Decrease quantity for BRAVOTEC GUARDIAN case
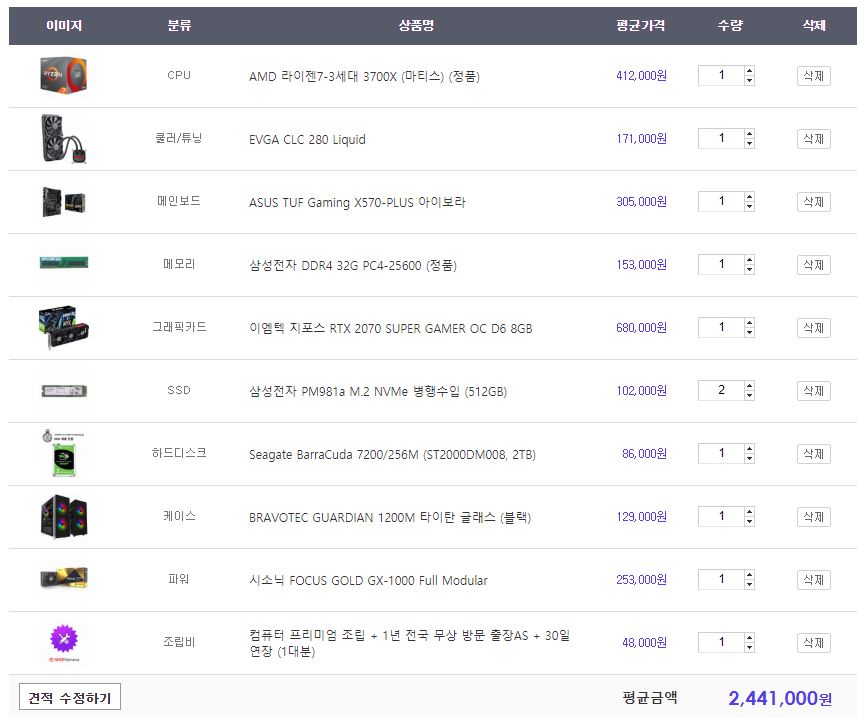Image resolution: width=864 pixels, height=717 pixels. [x=749, y=521]
